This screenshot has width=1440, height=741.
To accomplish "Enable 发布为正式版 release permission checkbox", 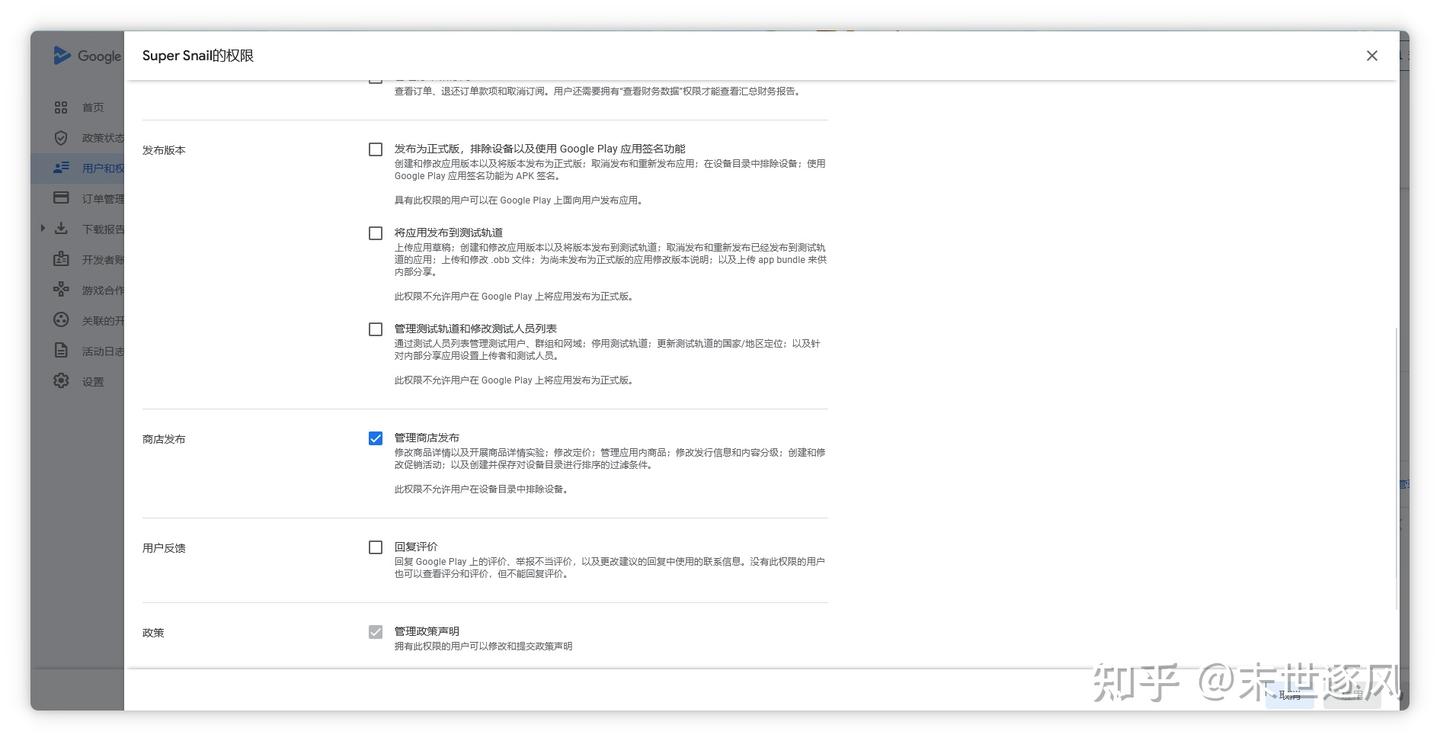I will (x=376, y=149).
